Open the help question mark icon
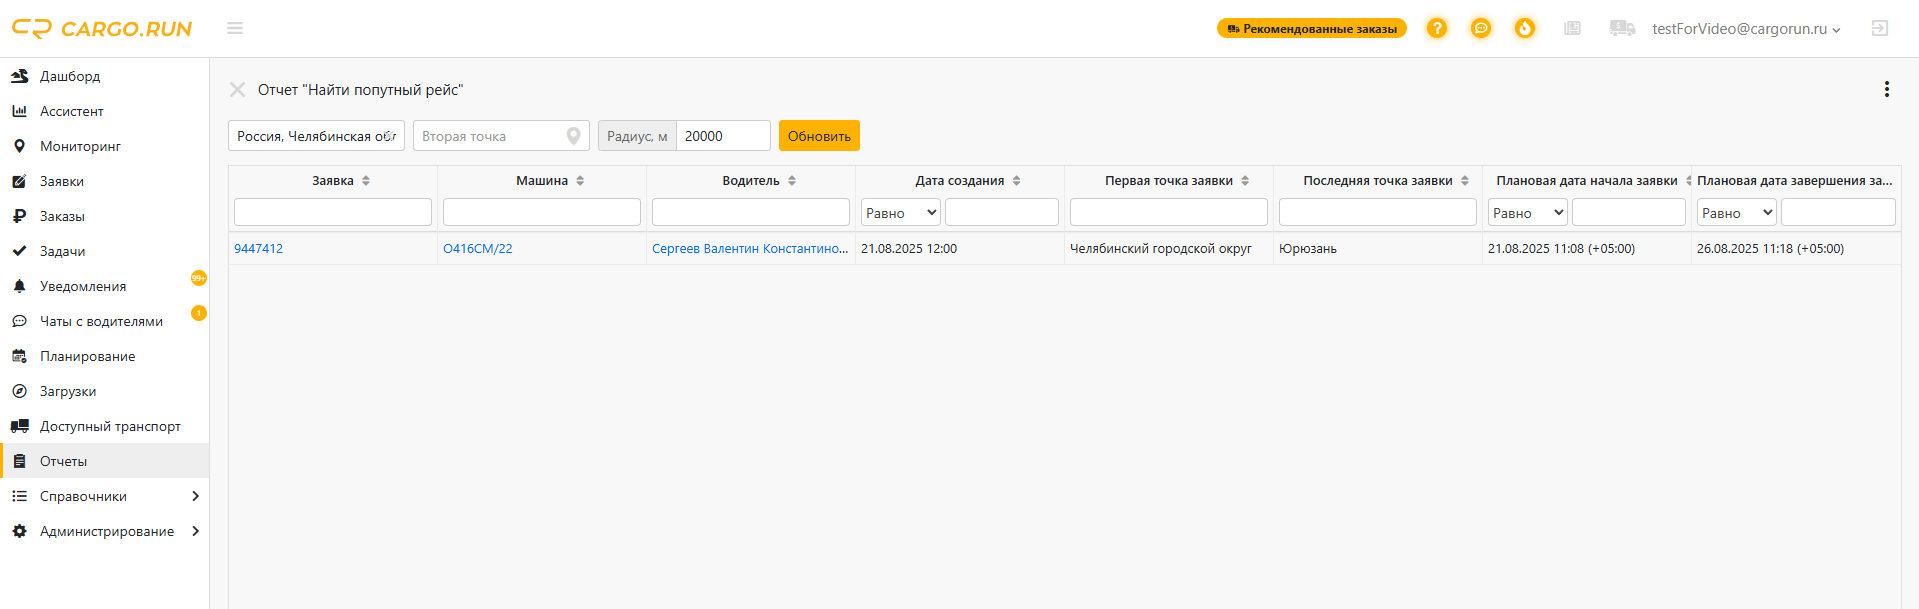The image size is (1919, 609). pyautogui.click(x=1436, y=28)
